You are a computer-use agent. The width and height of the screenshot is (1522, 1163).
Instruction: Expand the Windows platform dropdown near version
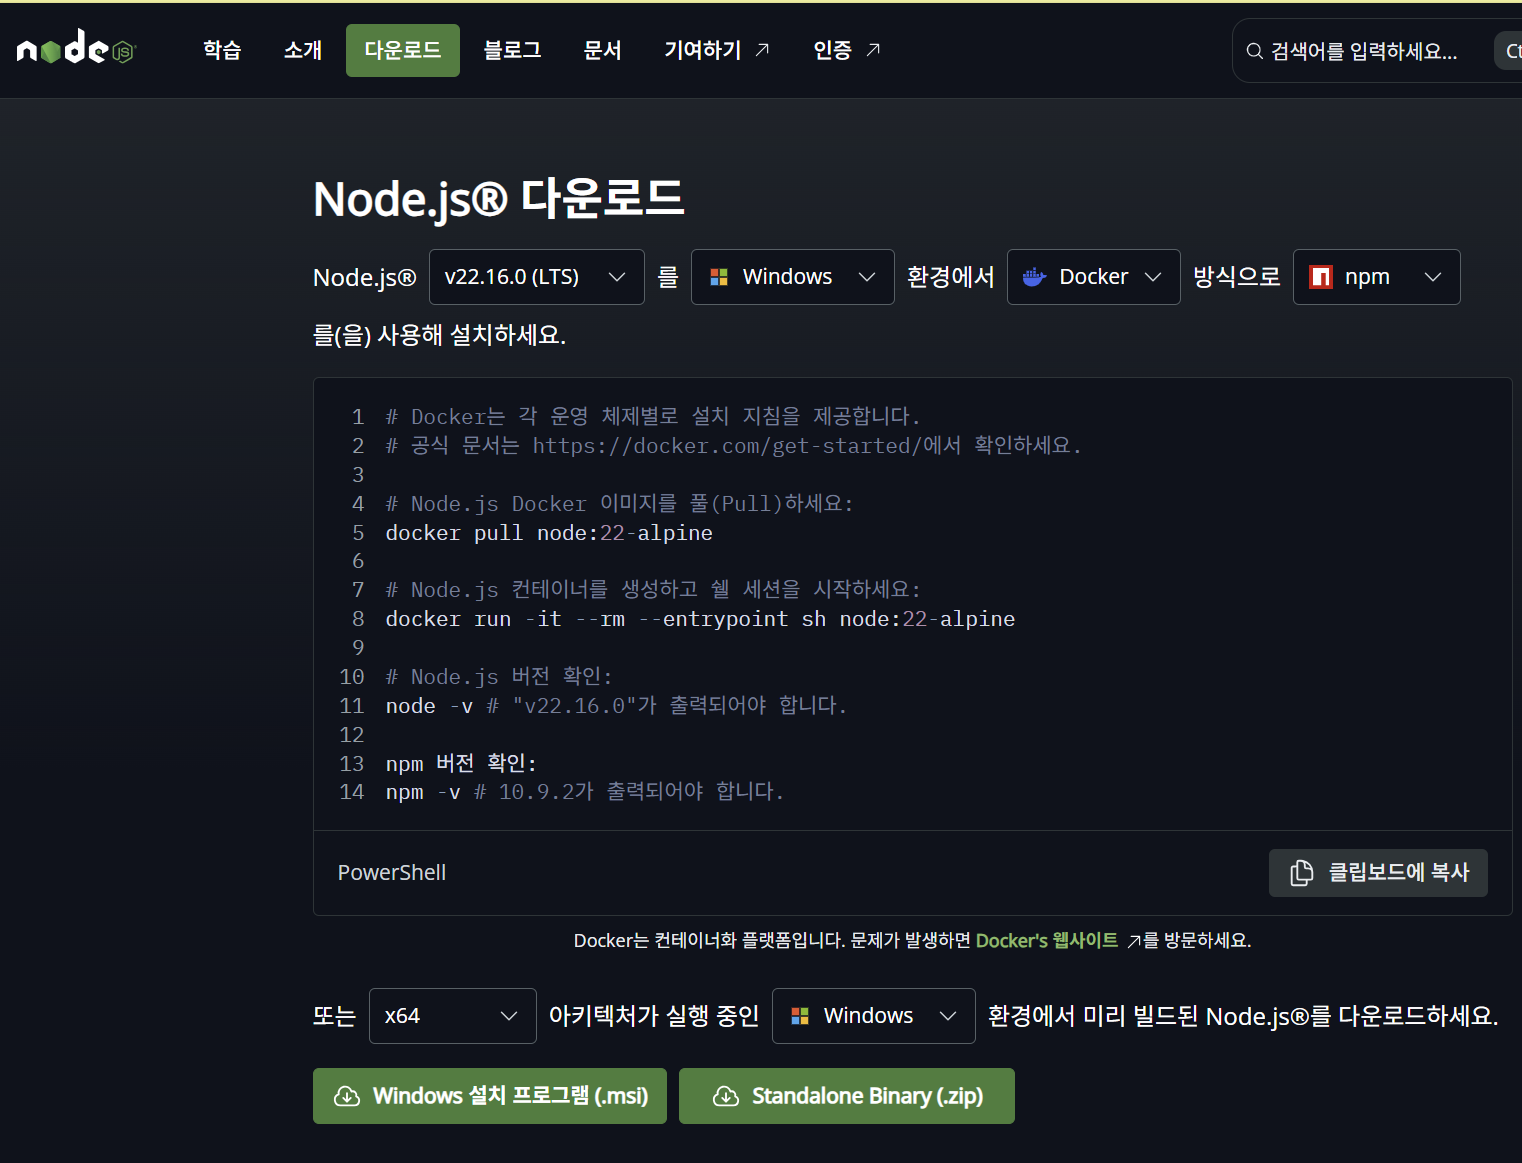click(x=793, y=277)
